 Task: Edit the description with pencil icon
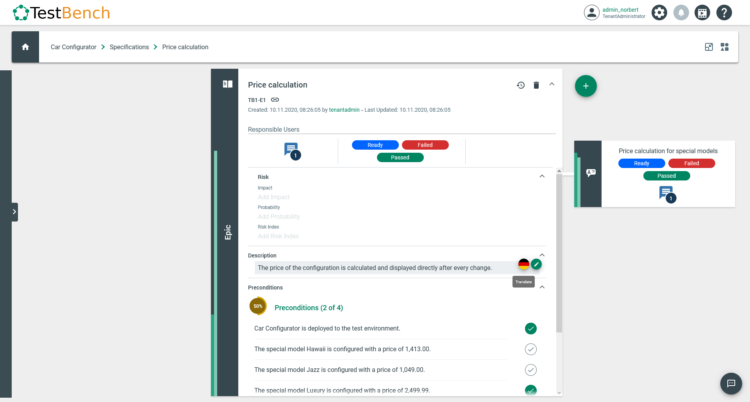click(536, 264)
